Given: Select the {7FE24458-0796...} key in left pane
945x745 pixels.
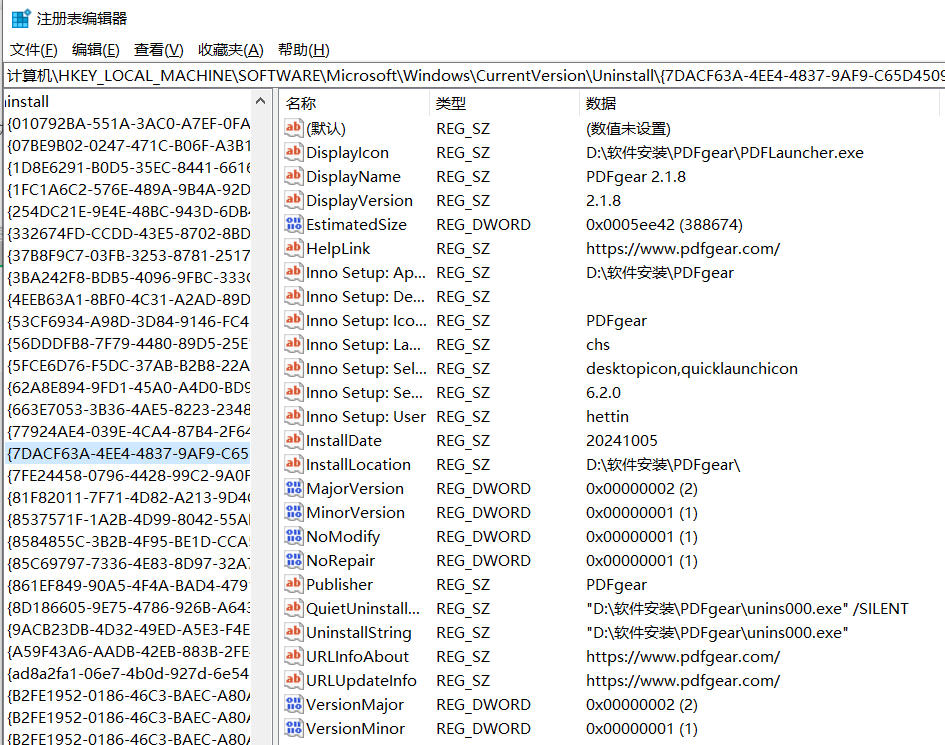Looking at the screenshot, I should [120, 476].
